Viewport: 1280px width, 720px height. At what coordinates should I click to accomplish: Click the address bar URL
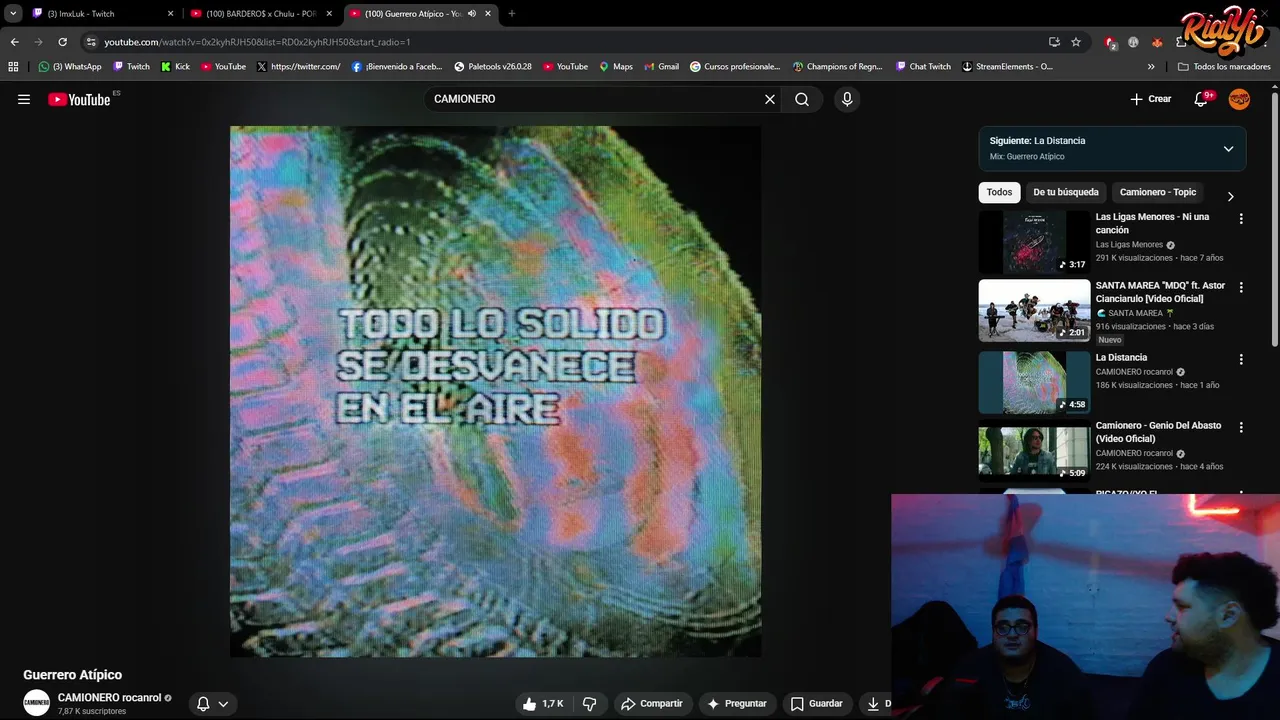tap(257, 42)
